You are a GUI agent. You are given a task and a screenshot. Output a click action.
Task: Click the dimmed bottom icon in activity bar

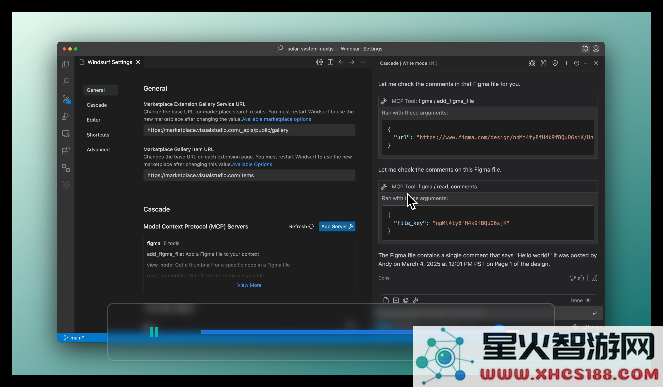pyautogui.click(x=66, y=185)
